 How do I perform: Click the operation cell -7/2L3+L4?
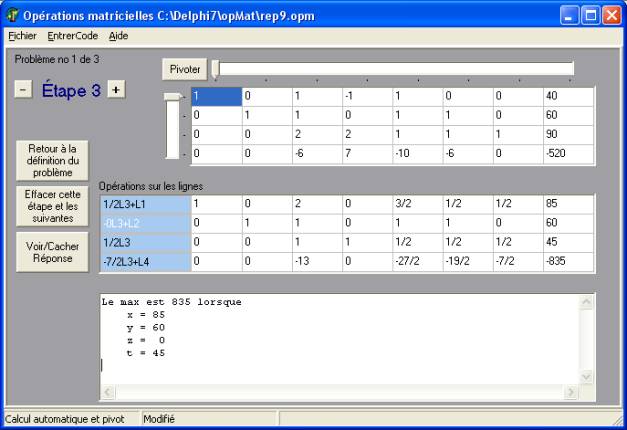[146, 262]
